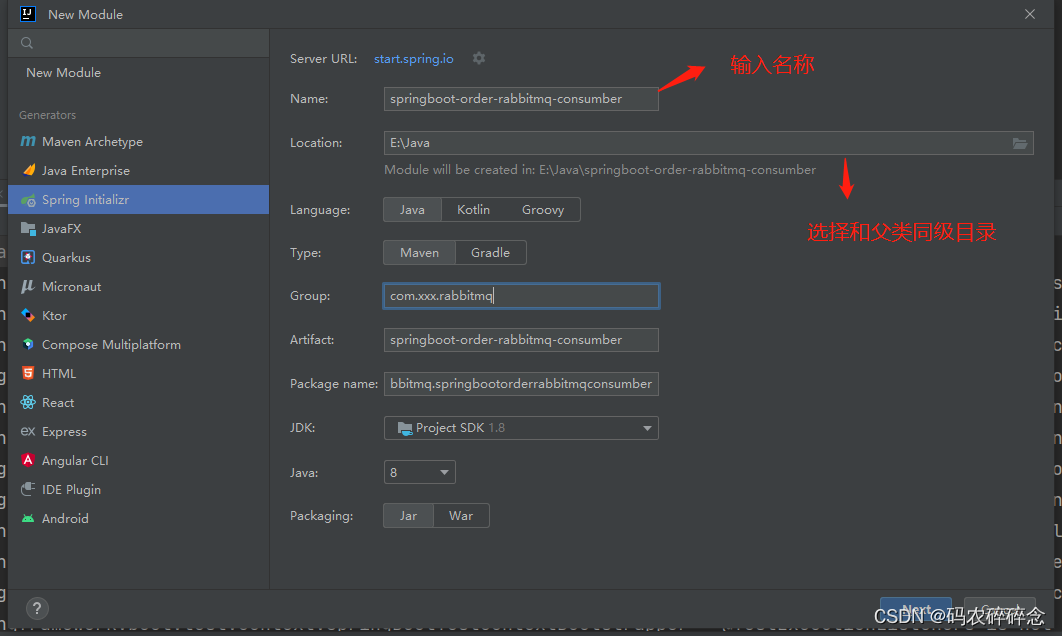The height and width of the screenshot is (636, 1062).
Task: Click the Group input field
Action: pyautogui.click(x=521, y=296)
